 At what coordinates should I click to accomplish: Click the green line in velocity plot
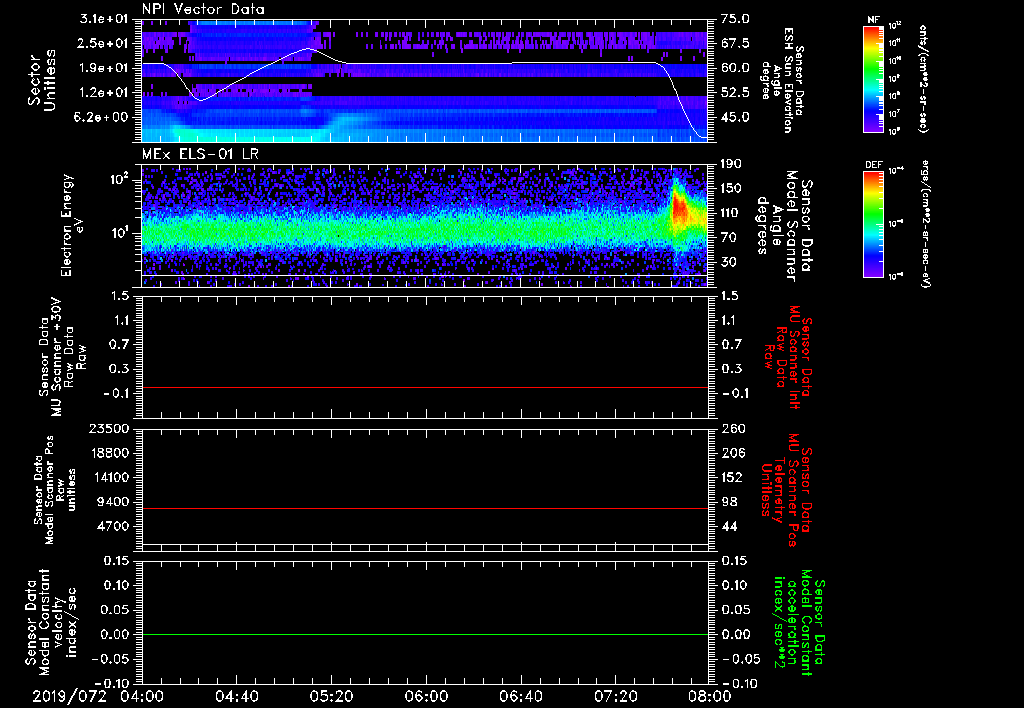(425, 635)
